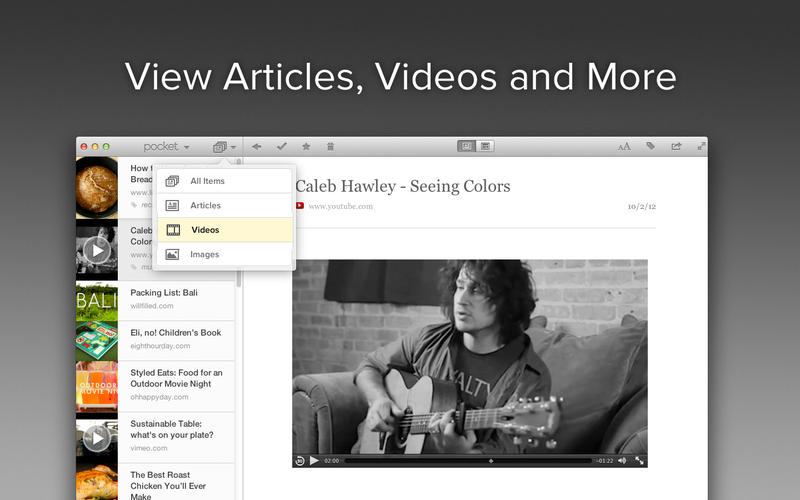Open text size AA settings

(x=624, y=147)
